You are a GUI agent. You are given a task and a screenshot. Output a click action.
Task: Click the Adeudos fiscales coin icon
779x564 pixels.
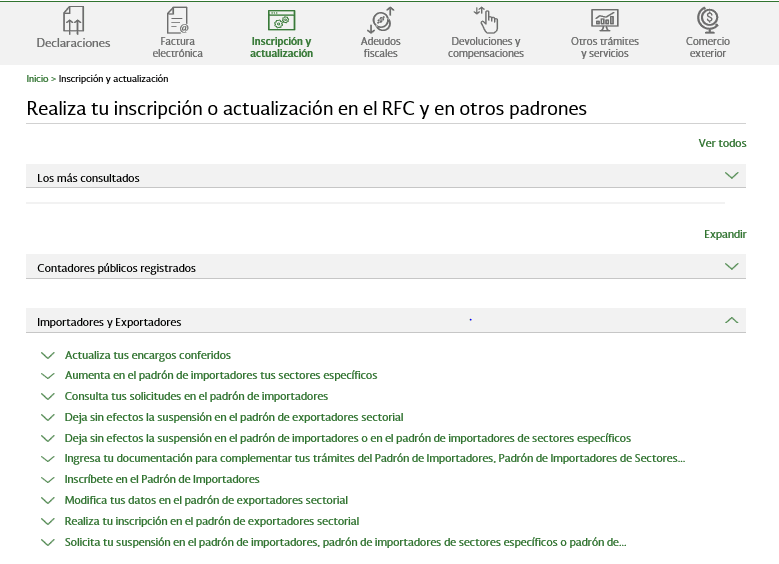pos(381,20)
